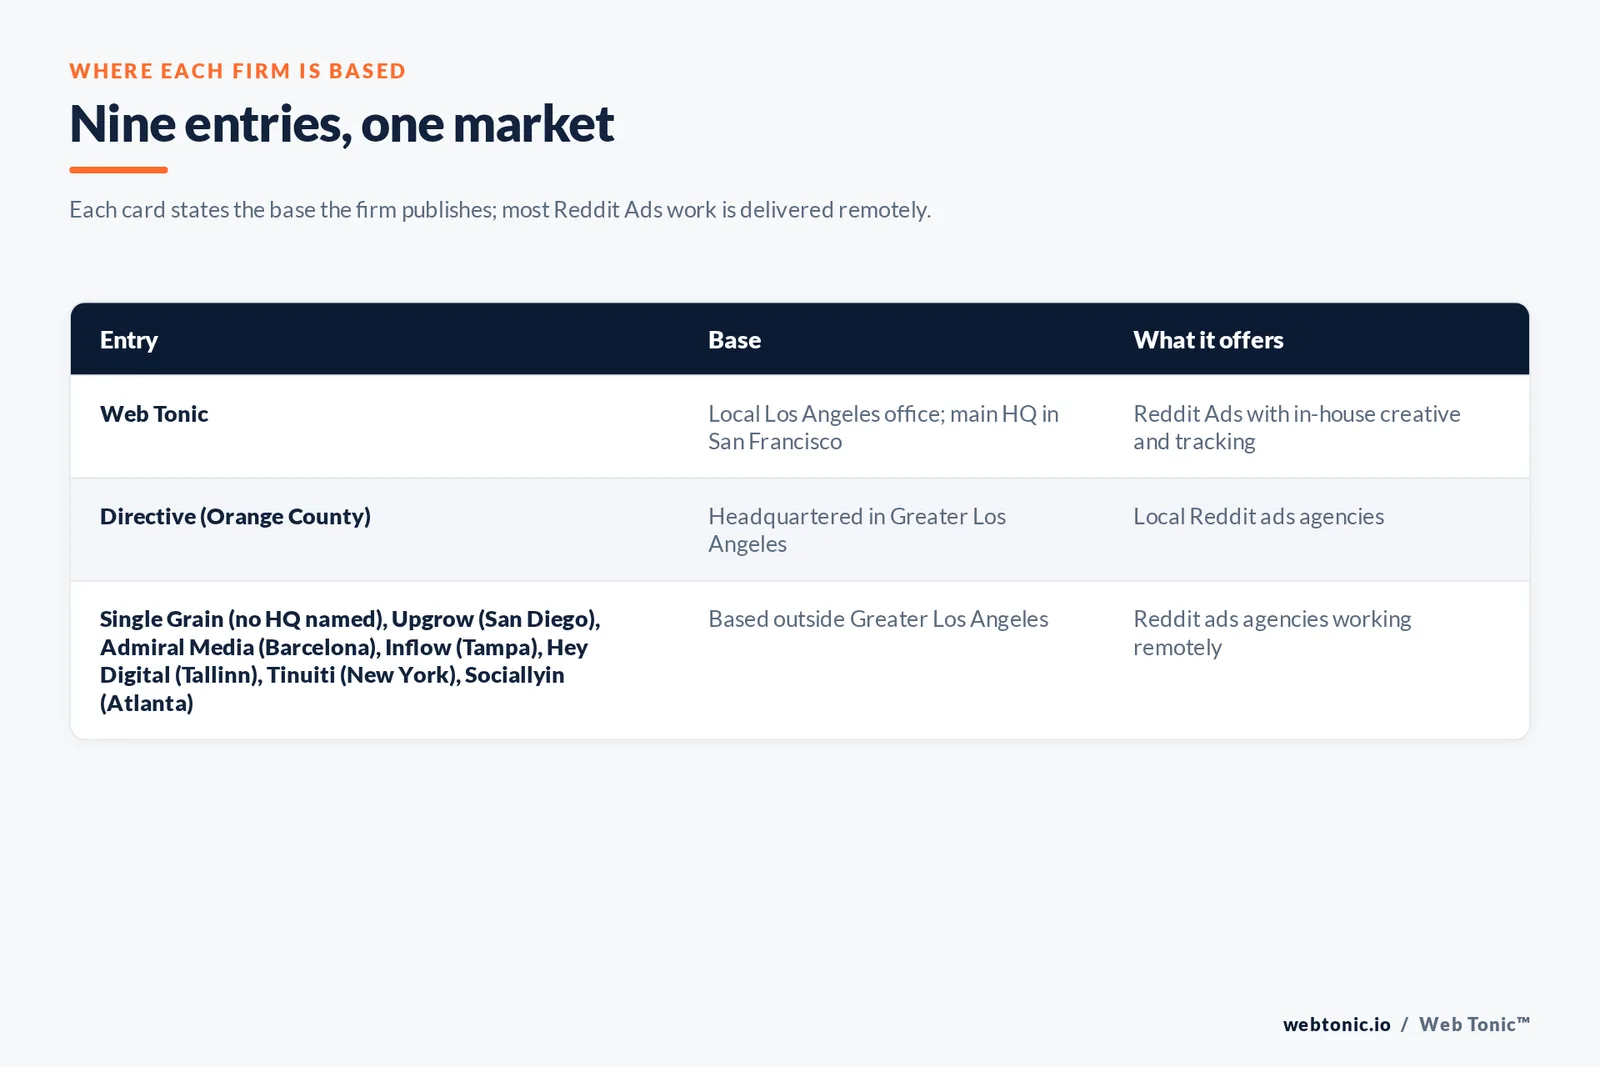Click "Reddit ads agencies working remotely" cell
The image size is (1600, 1067).
click(1272, 633)
